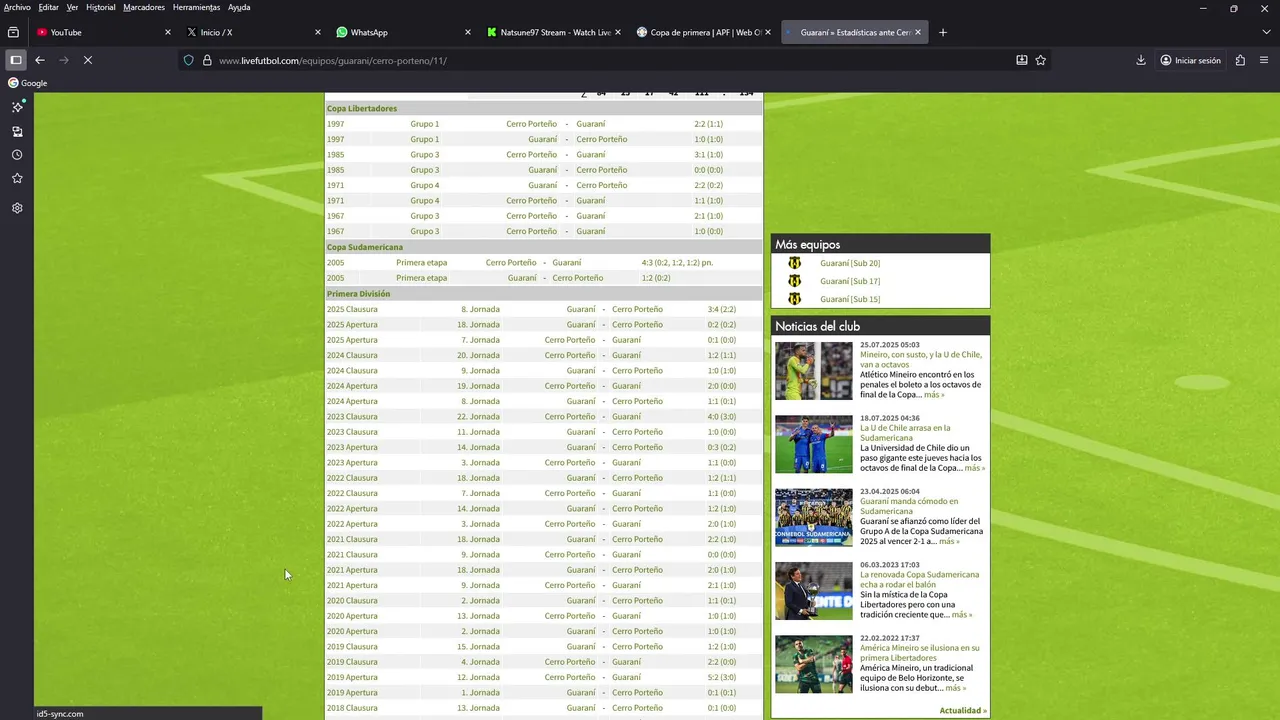This screenshot has height=720, width=1280.
Task: Open 2018 Clausura season link
Action: click(352, 708)
